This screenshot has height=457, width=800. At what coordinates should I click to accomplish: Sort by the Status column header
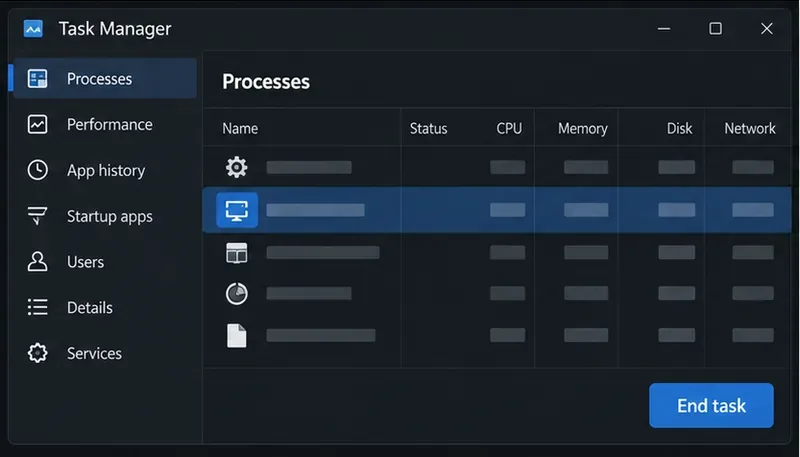429,129
